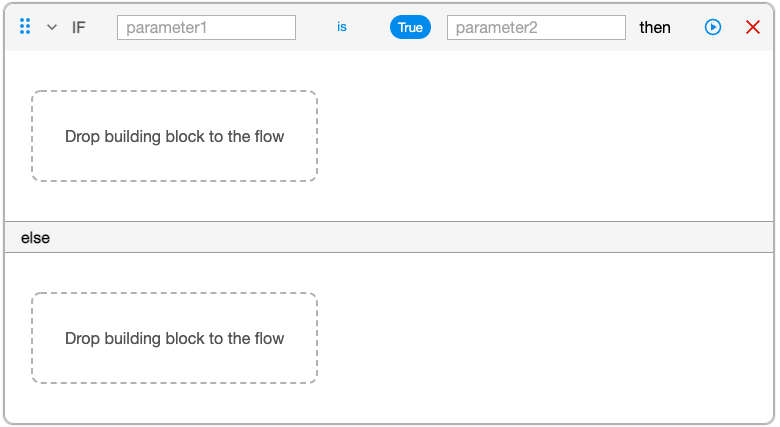Click the empty area of the else branch
Image resolution: width=780 pixels, height=427 pixels.
click(545, 338)
